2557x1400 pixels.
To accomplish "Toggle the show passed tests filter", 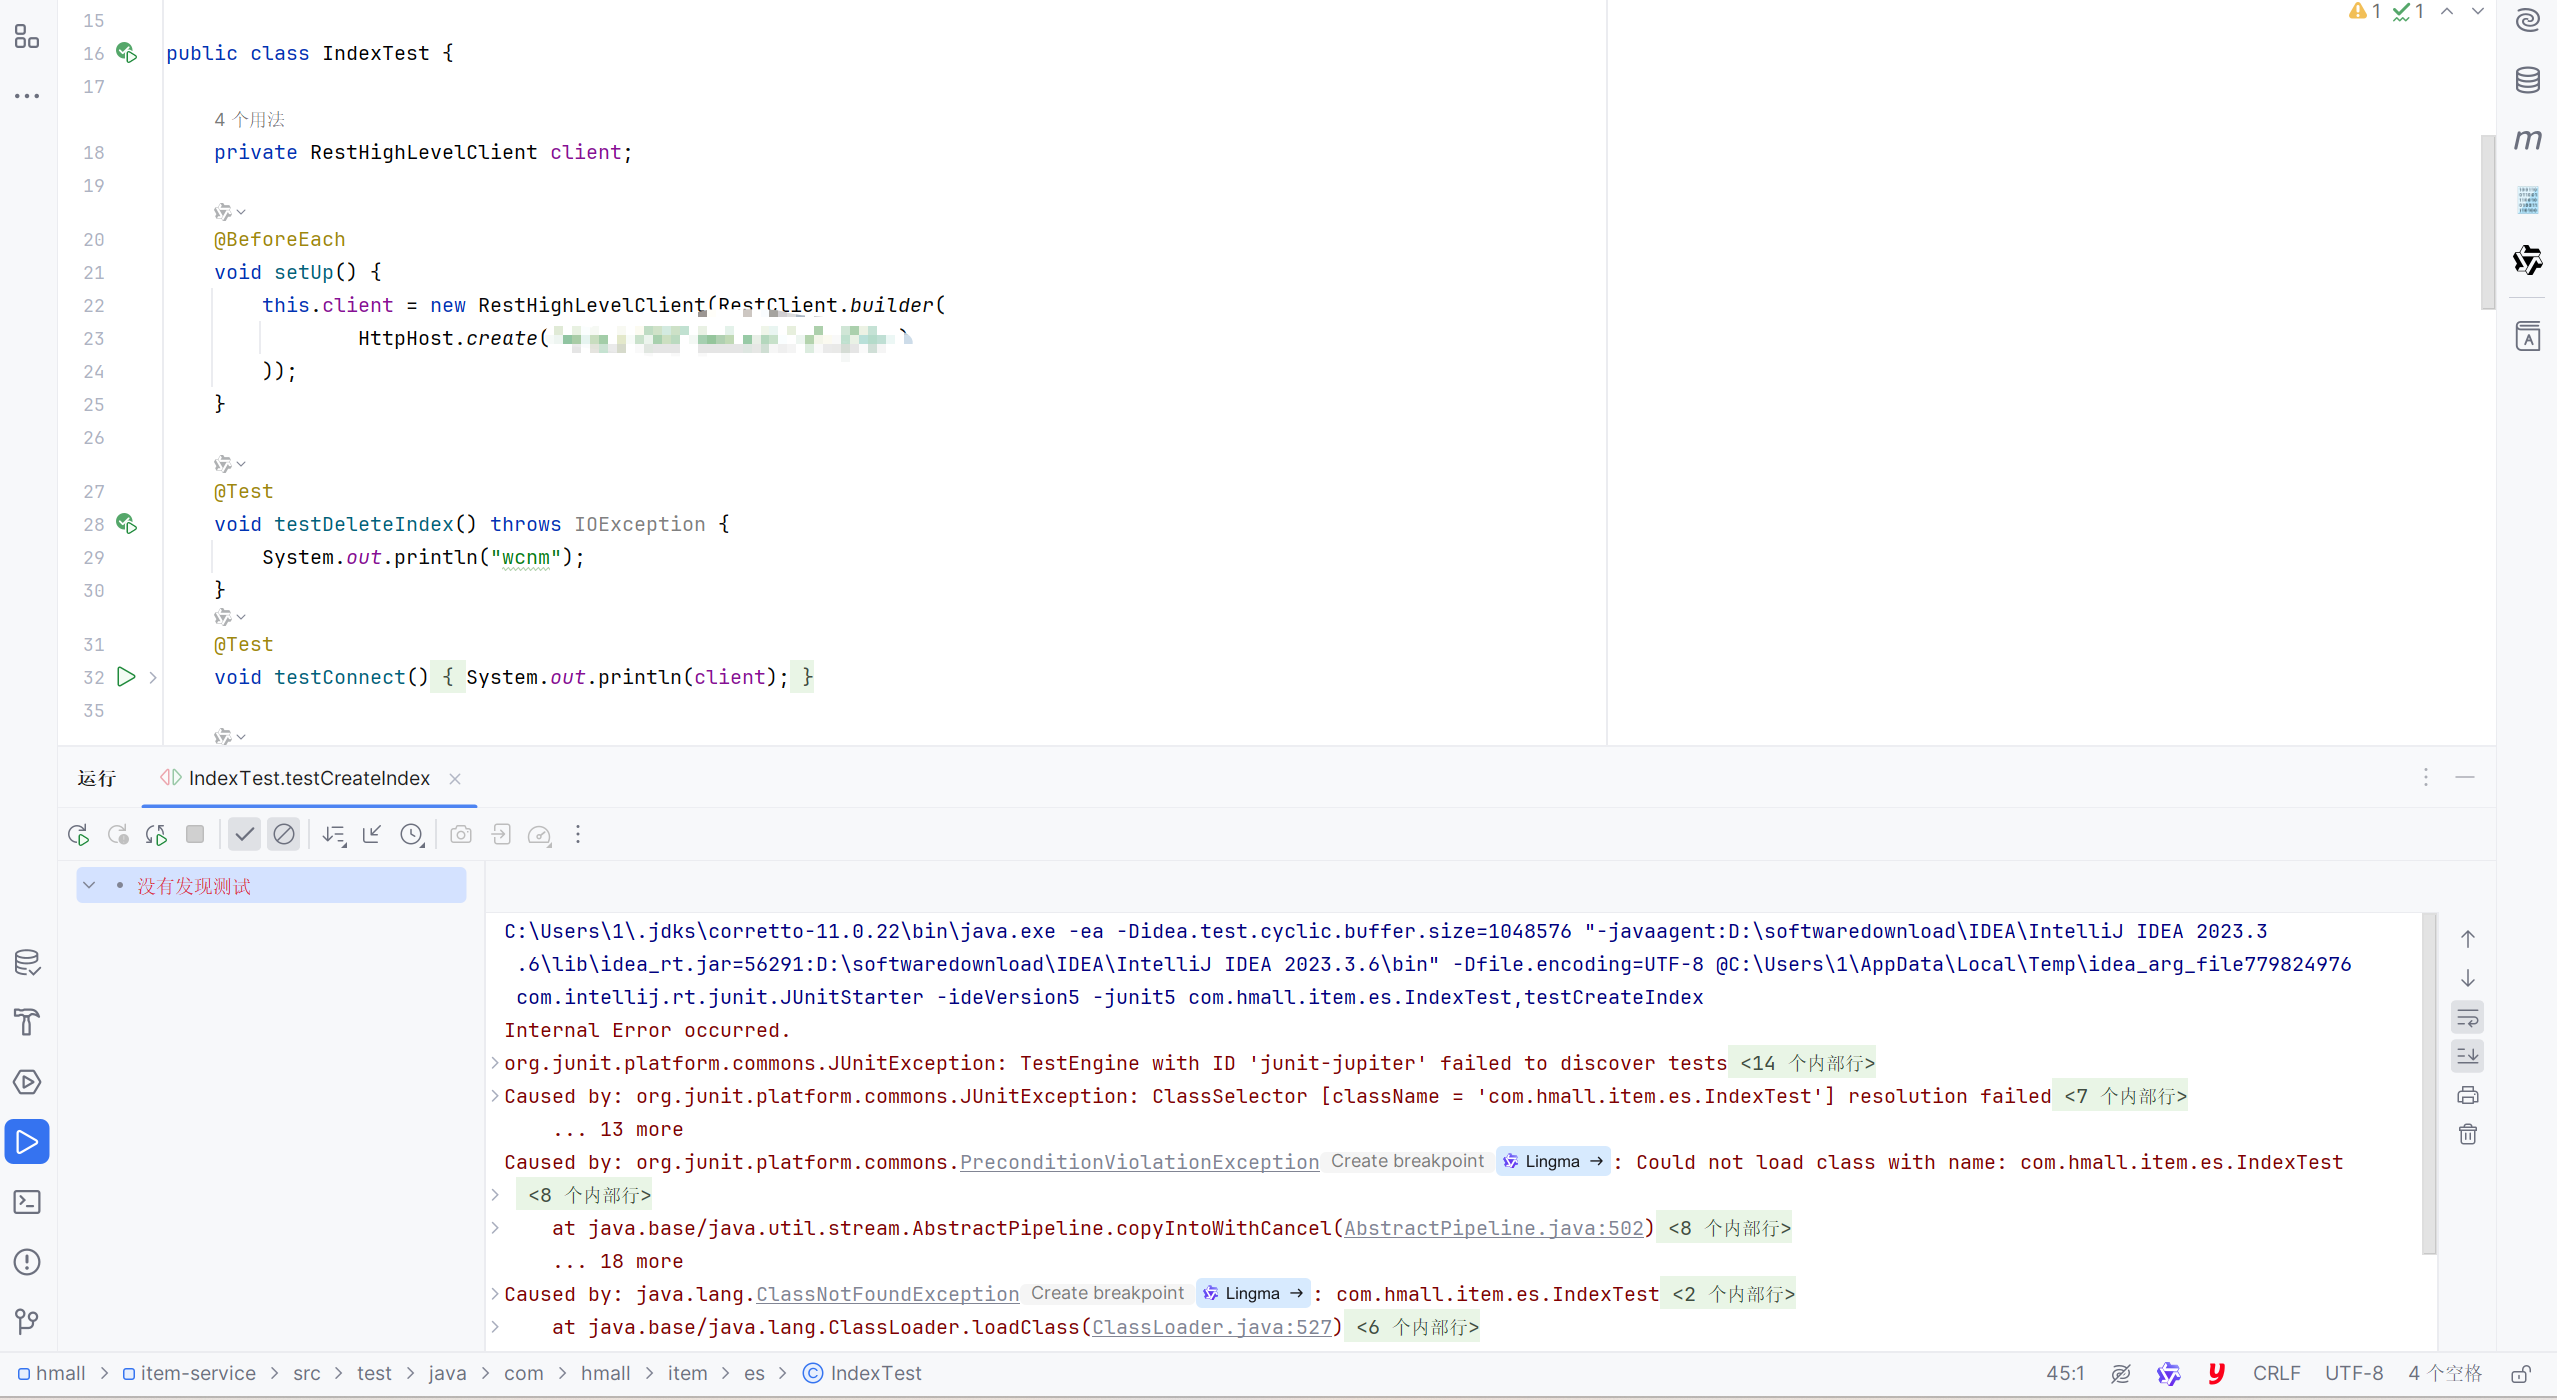I will tap(244, 834).
